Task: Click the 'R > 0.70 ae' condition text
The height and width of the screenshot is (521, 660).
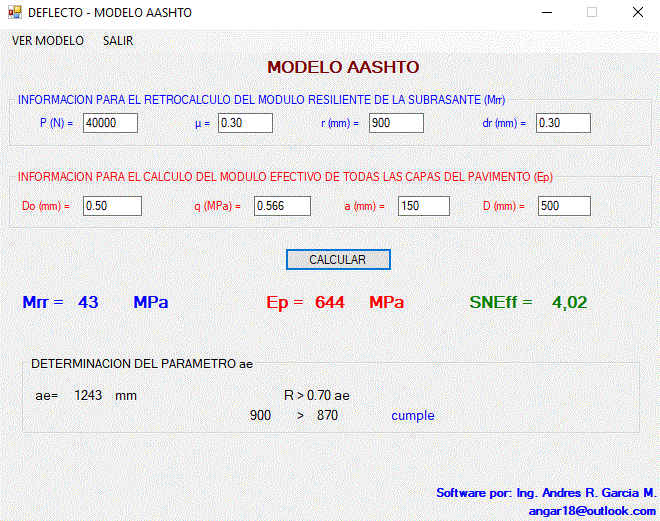Action: click(x=317, y=396)
